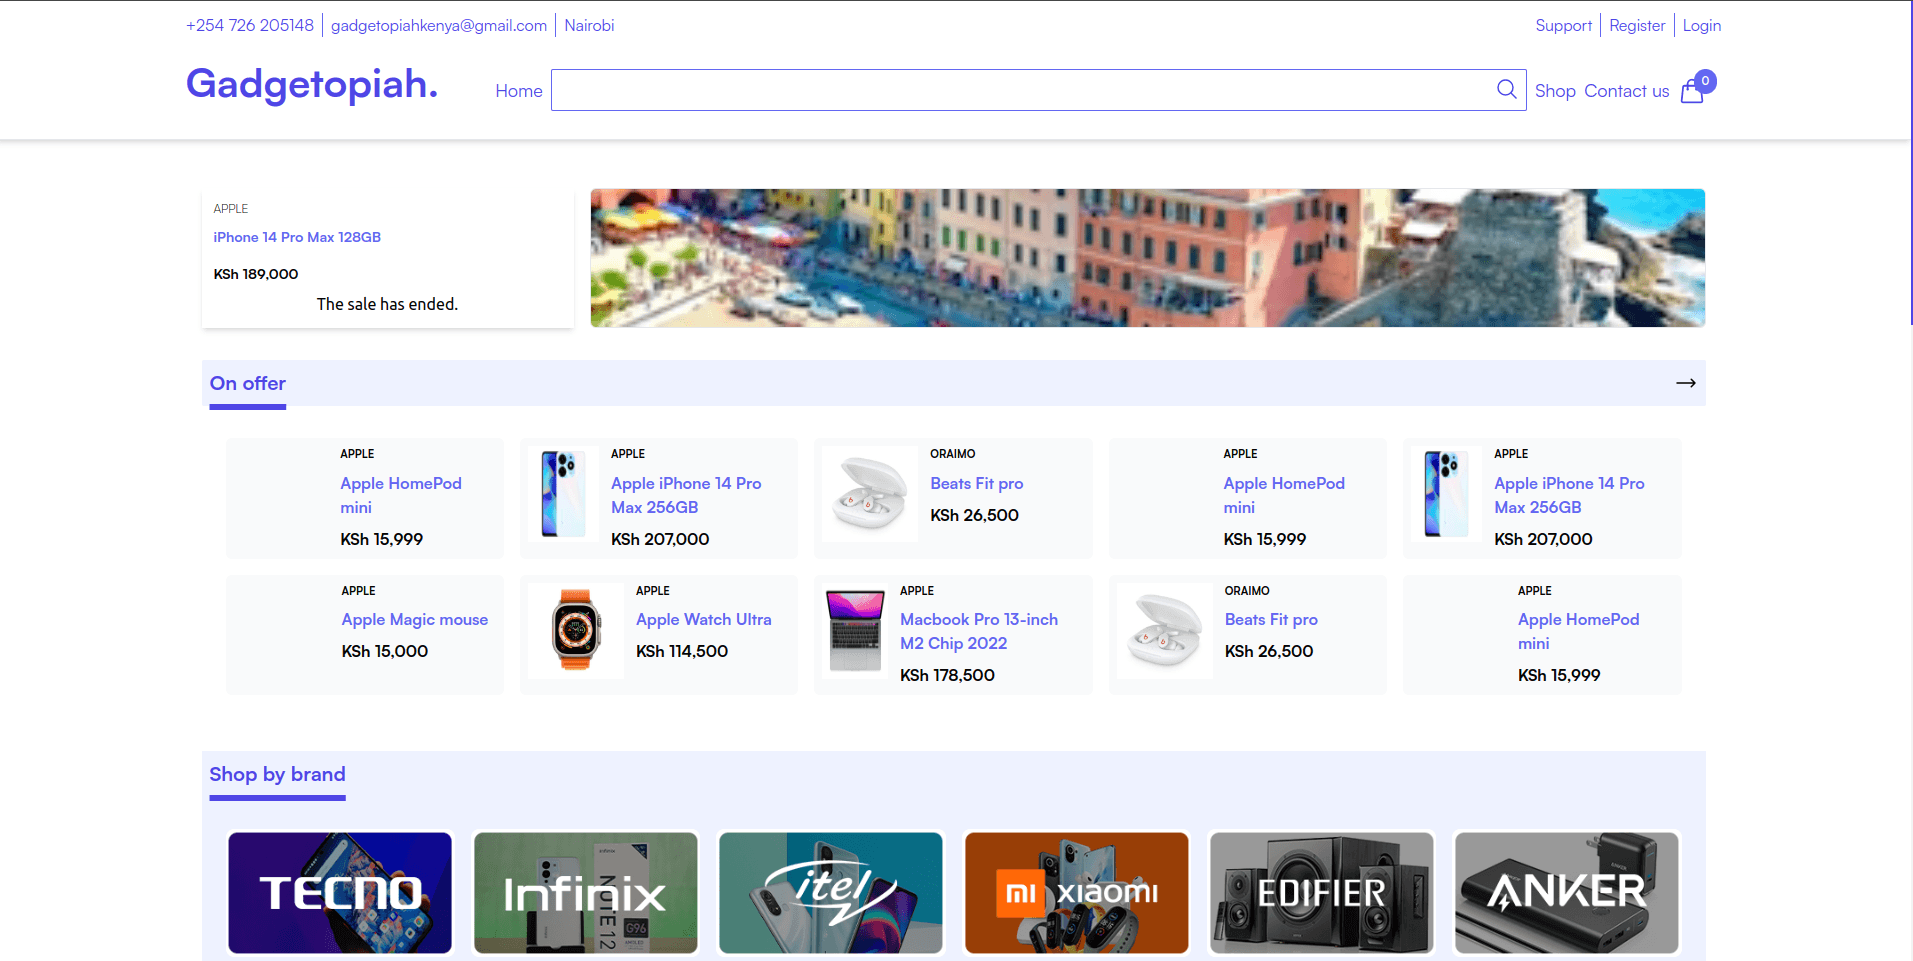Open Macbook Pro 13-inch M2 Chip 2022
The height and width of the screenshot is (961, 1913).
[979, 632]
